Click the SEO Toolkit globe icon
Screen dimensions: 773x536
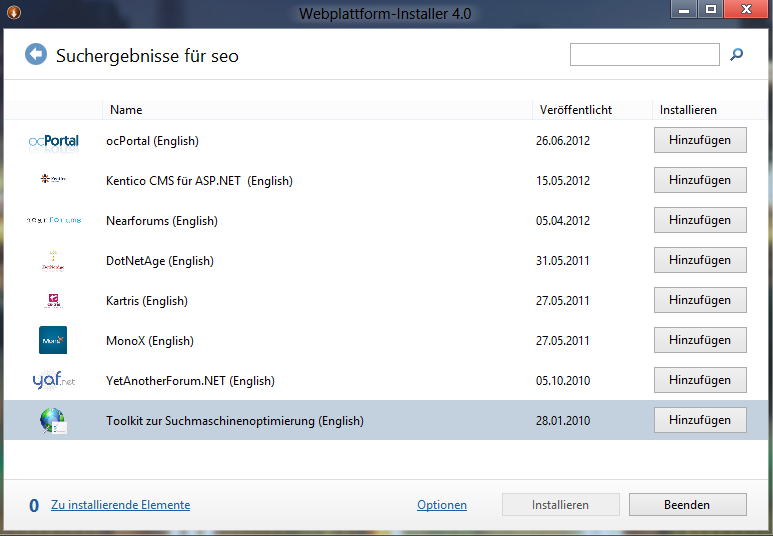tap(53, 421)
